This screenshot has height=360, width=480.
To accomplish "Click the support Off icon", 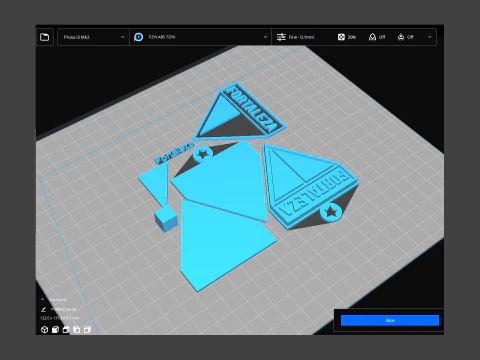I will 372,37.
